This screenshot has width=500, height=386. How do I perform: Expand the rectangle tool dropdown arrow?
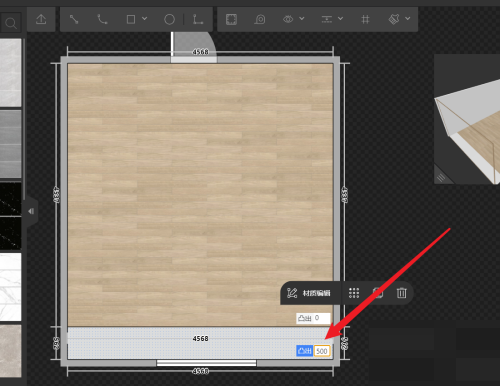(x=144, y=19)
